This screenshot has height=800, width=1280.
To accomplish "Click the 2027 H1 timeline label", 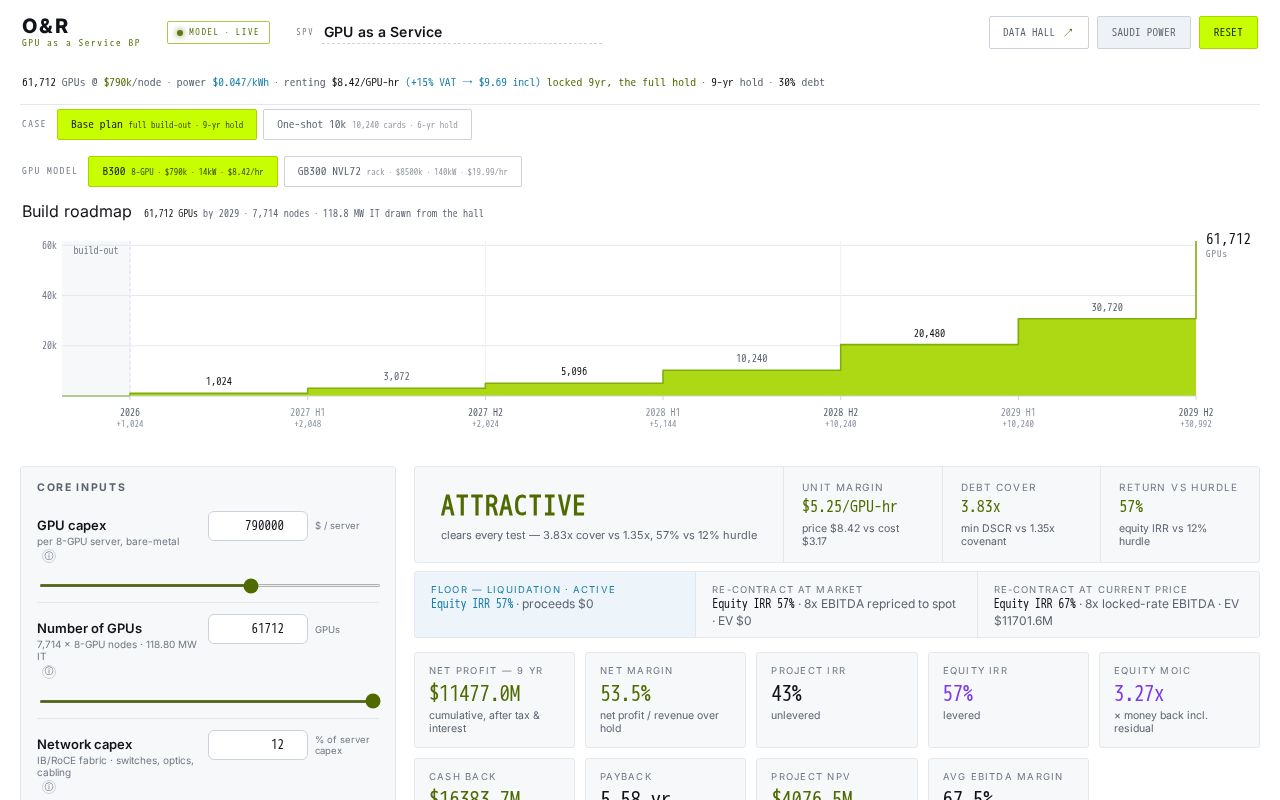I will click(307, 412).
